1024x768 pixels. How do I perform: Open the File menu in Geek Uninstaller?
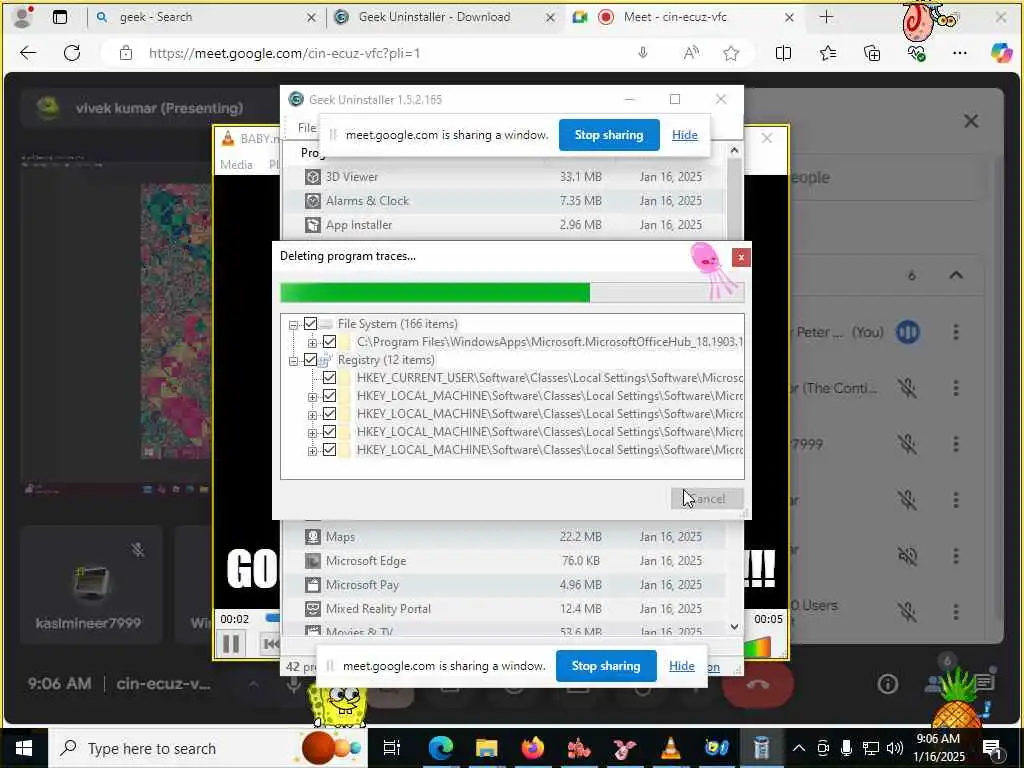306,128
